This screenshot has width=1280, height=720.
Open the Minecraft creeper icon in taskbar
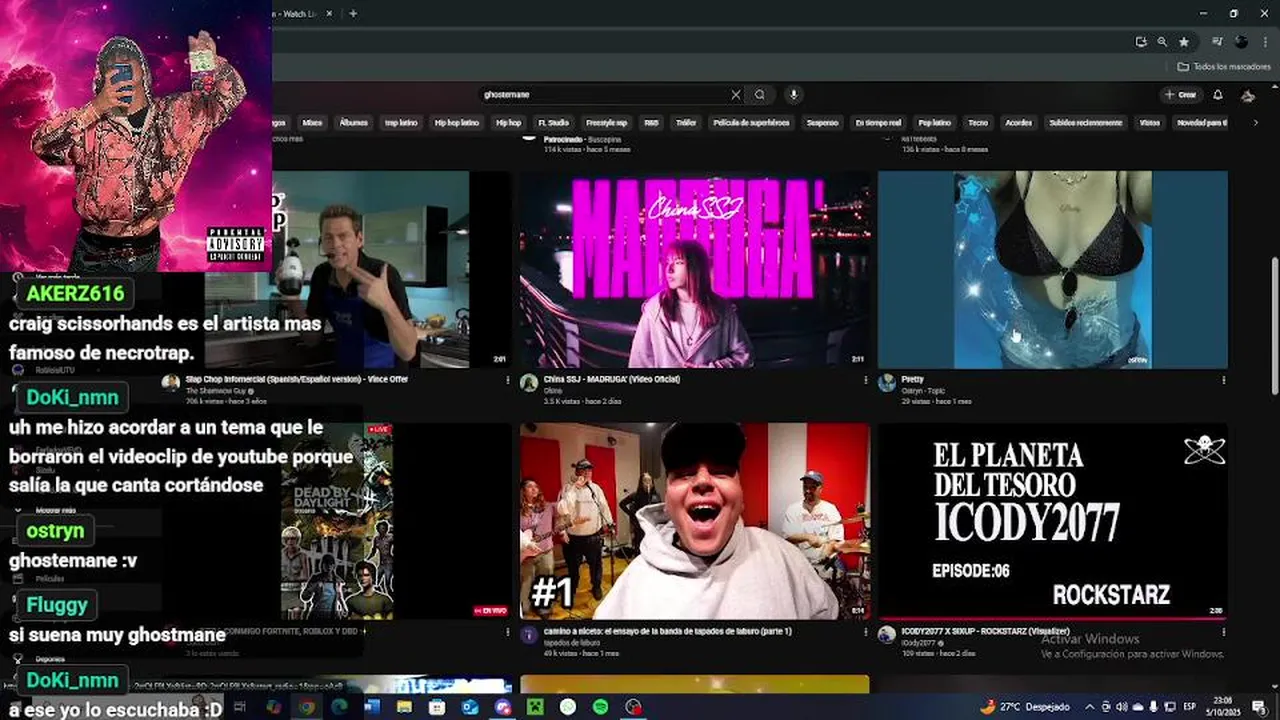(x=534, y=707)
